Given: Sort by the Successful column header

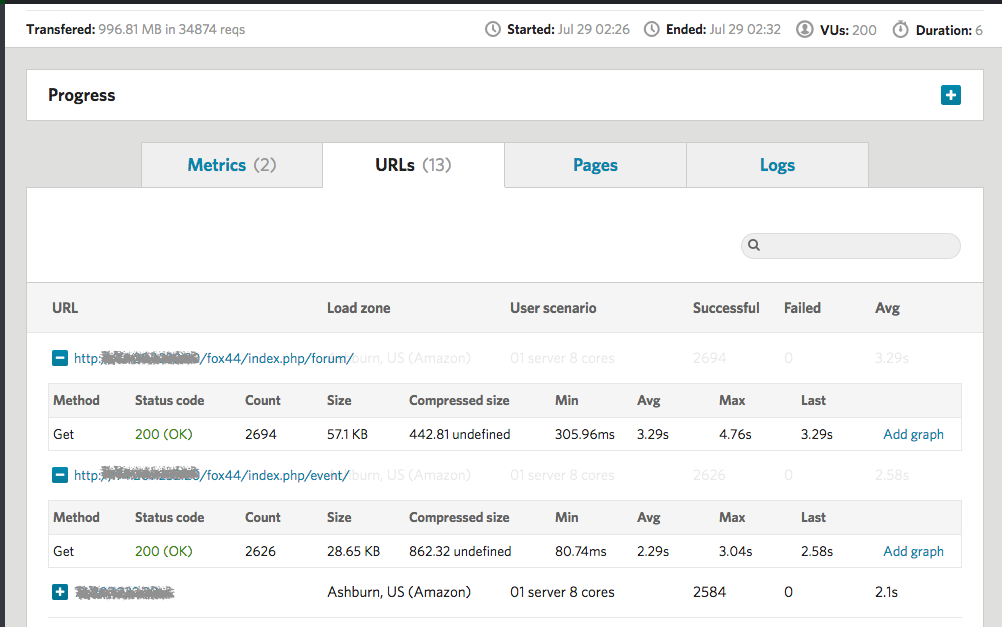Looking at the screenshot, I should click(x=726, y=308).
